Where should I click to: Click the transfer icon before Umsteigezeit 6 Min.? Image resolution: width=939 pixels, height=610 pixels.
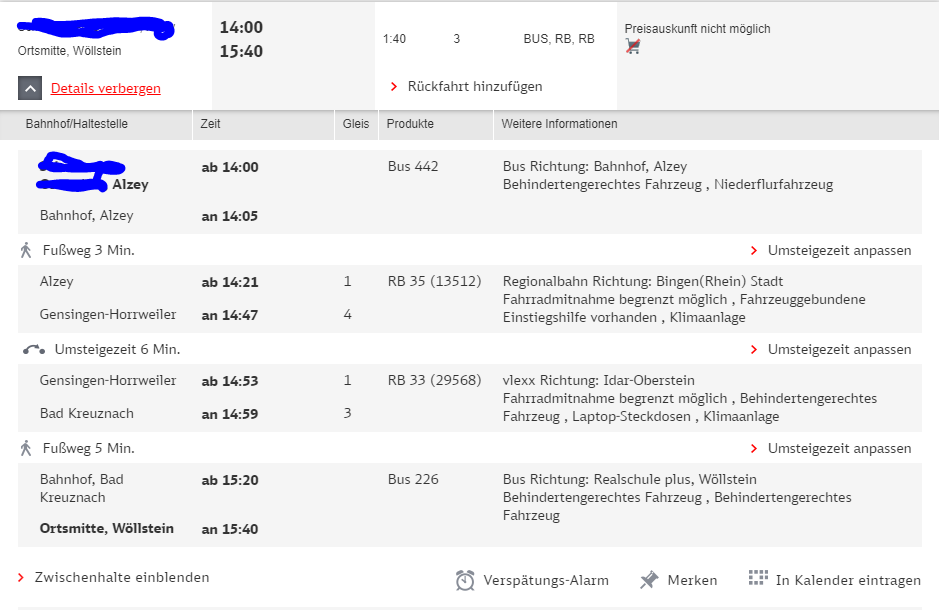[33, 349]
